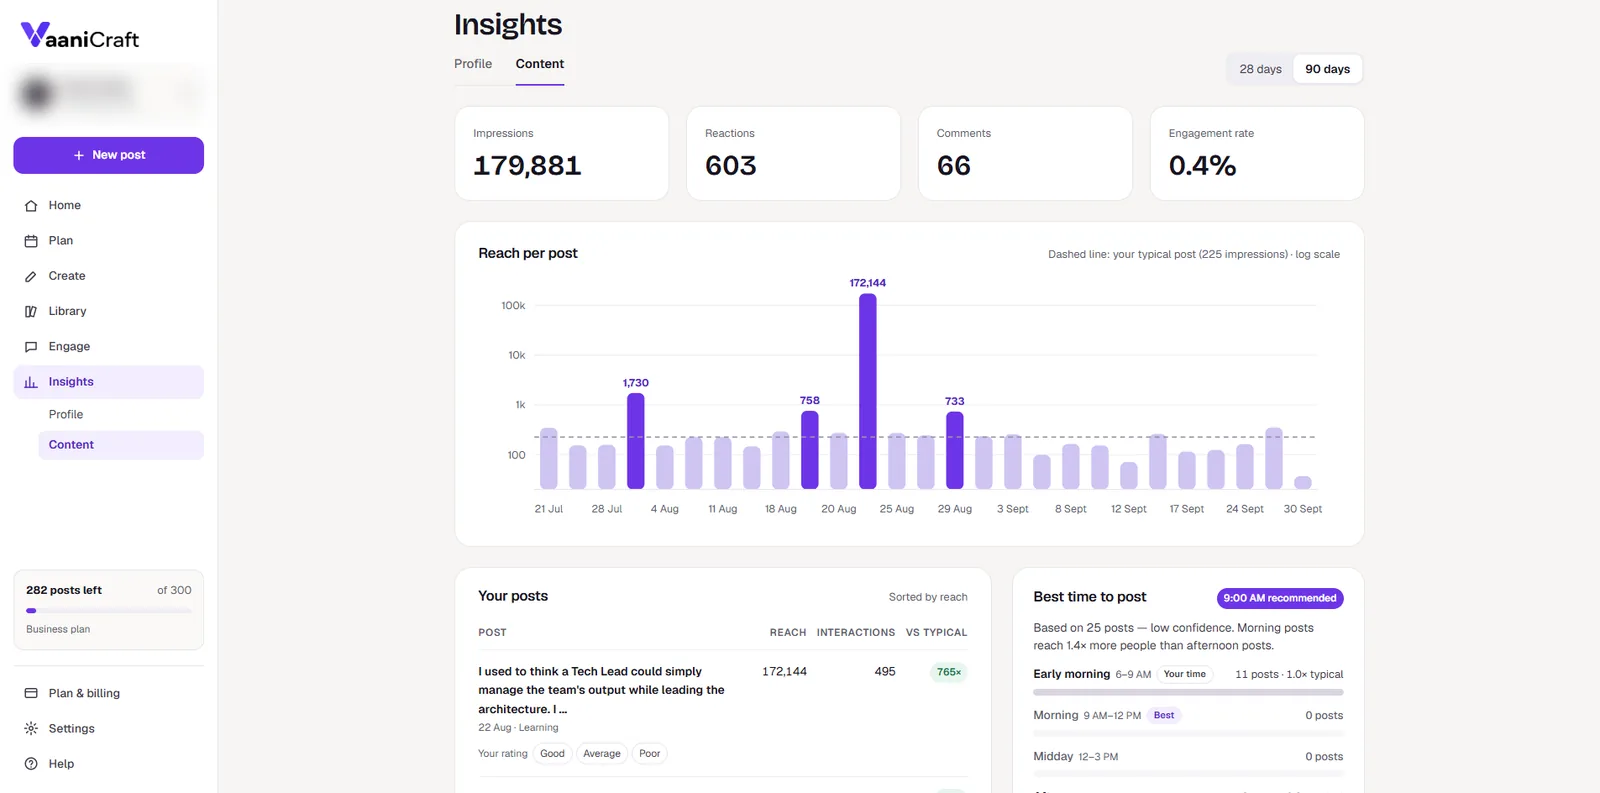Screen dimensions: 1600x793
Task: Click the Comments value 66
Action: coord(954,166)
